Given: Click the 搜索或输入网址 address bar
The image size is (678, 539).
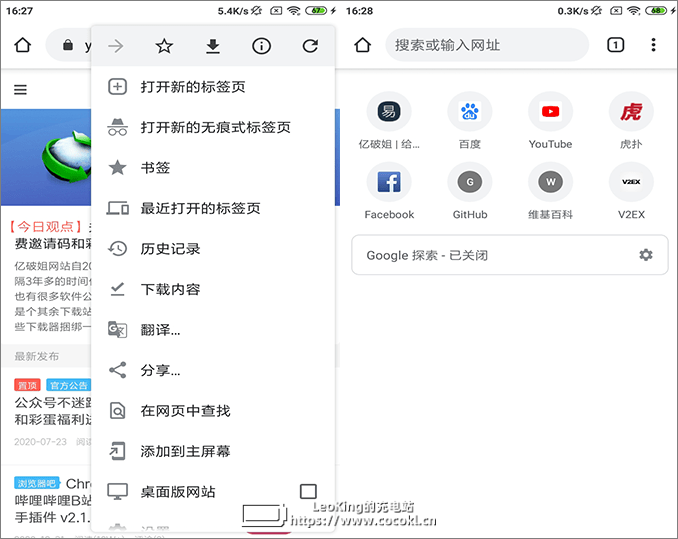Looking at the screenshot, I should point(487,45).
